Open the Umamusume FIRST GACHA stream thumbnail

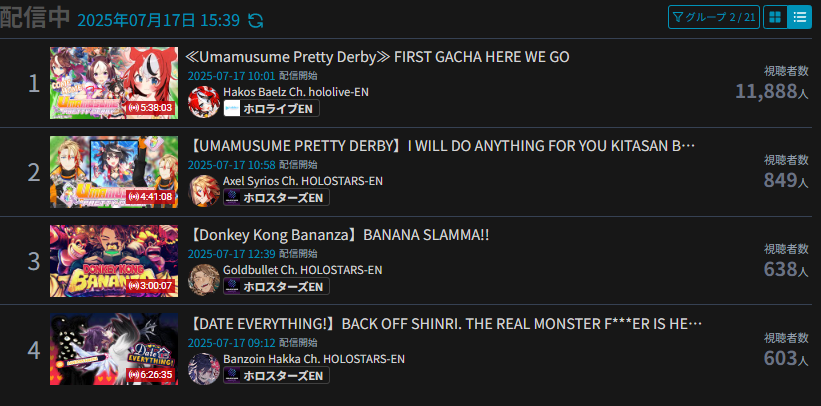[x=114, y=83]
